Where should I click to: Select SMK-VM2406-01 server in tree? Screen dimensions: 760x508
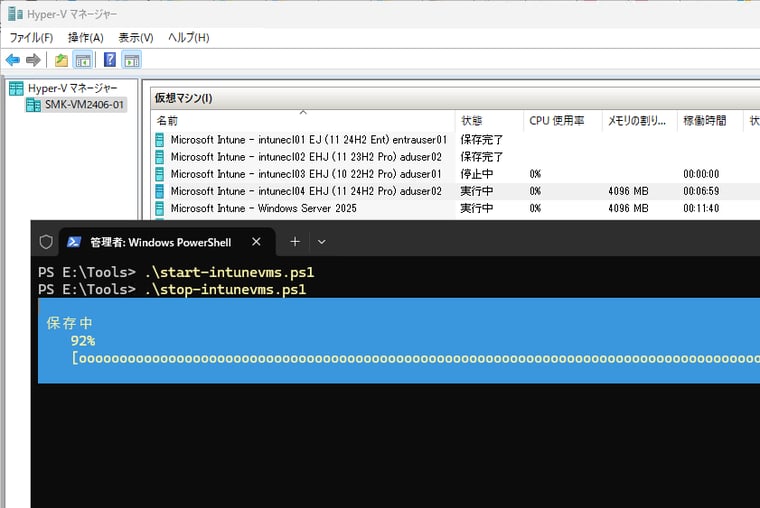tap(84, 105)
